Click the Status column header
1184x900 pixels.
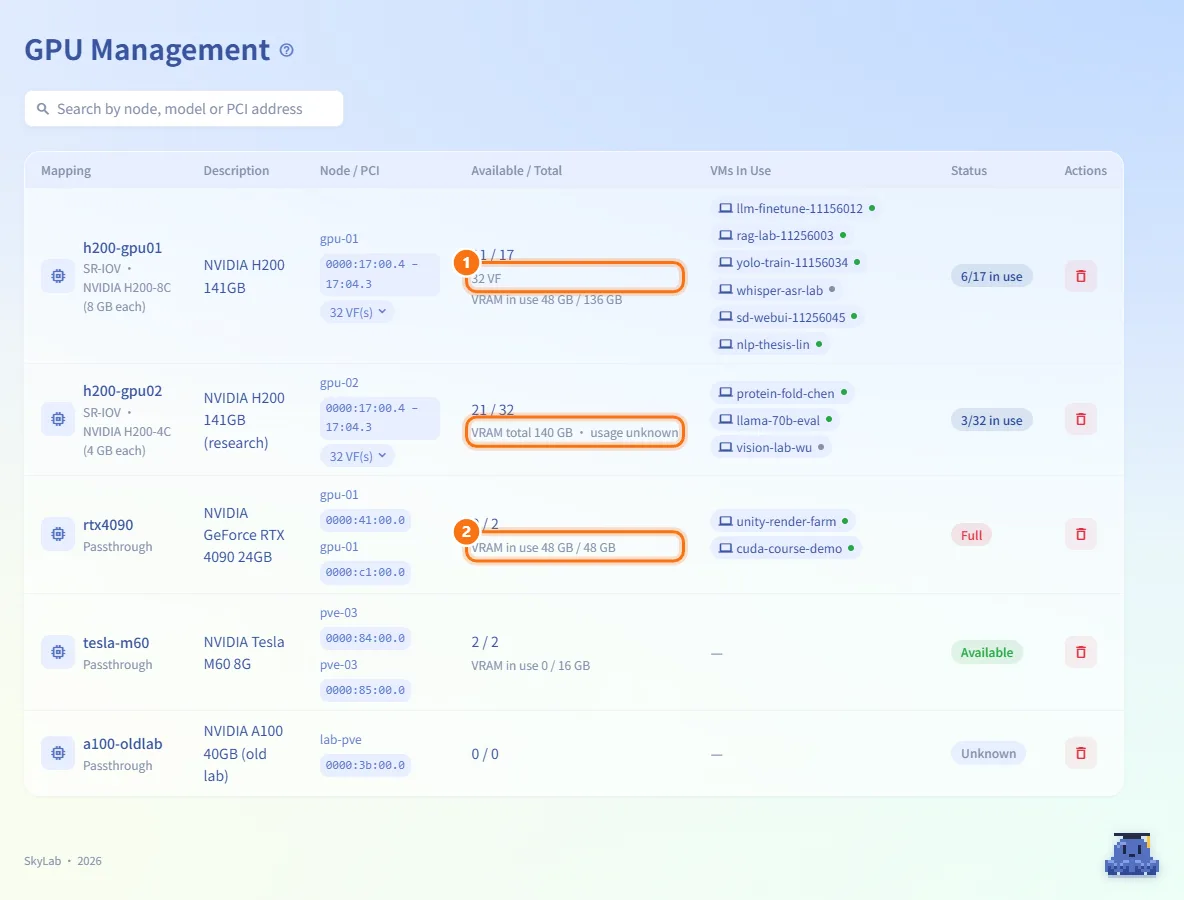tap(969, 171)
